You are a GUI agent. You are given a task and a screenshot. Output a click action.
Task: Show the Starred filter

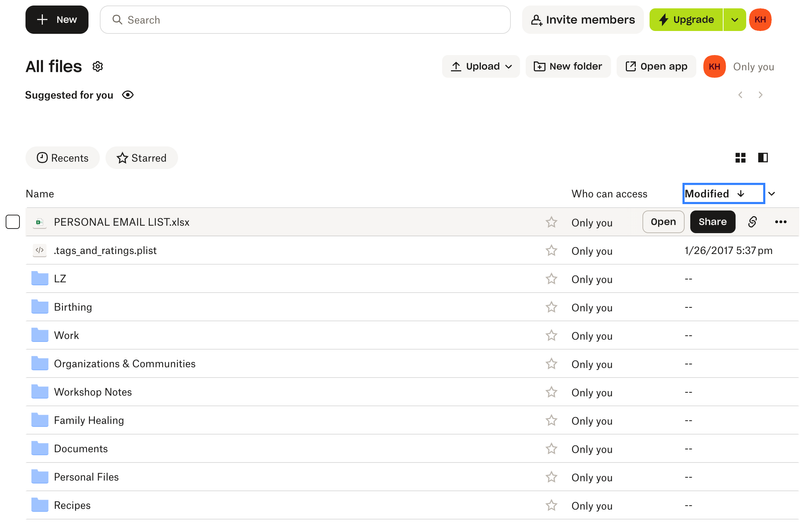(x=141, y=158)
